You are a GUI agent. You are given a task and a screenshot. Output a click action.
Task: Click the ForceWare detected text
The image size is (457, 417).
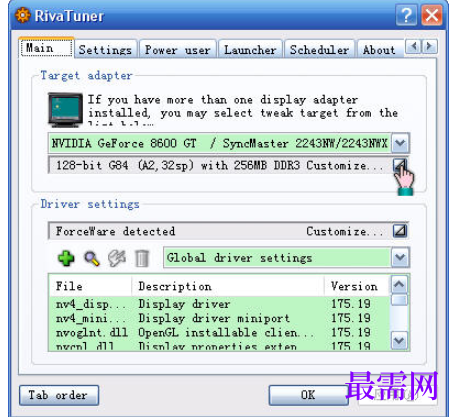115,231
